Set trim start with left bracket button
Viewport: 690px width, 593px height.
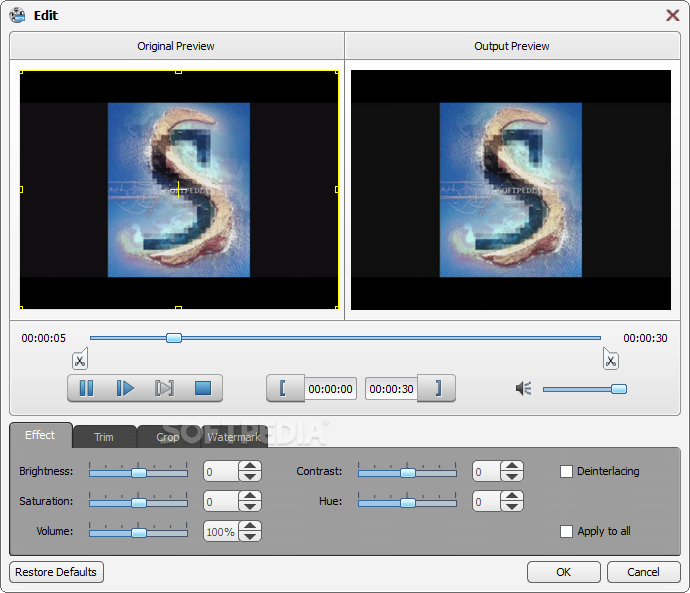(x=283, y=388)
